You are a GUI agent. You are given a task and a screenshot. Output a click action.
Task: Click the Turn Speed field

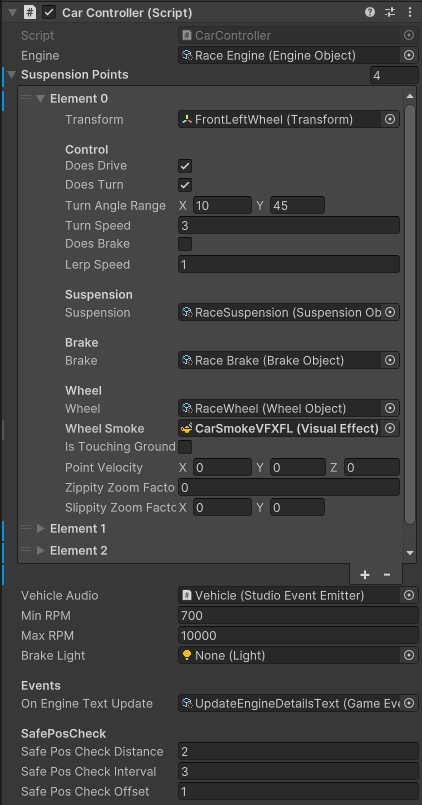289,225
